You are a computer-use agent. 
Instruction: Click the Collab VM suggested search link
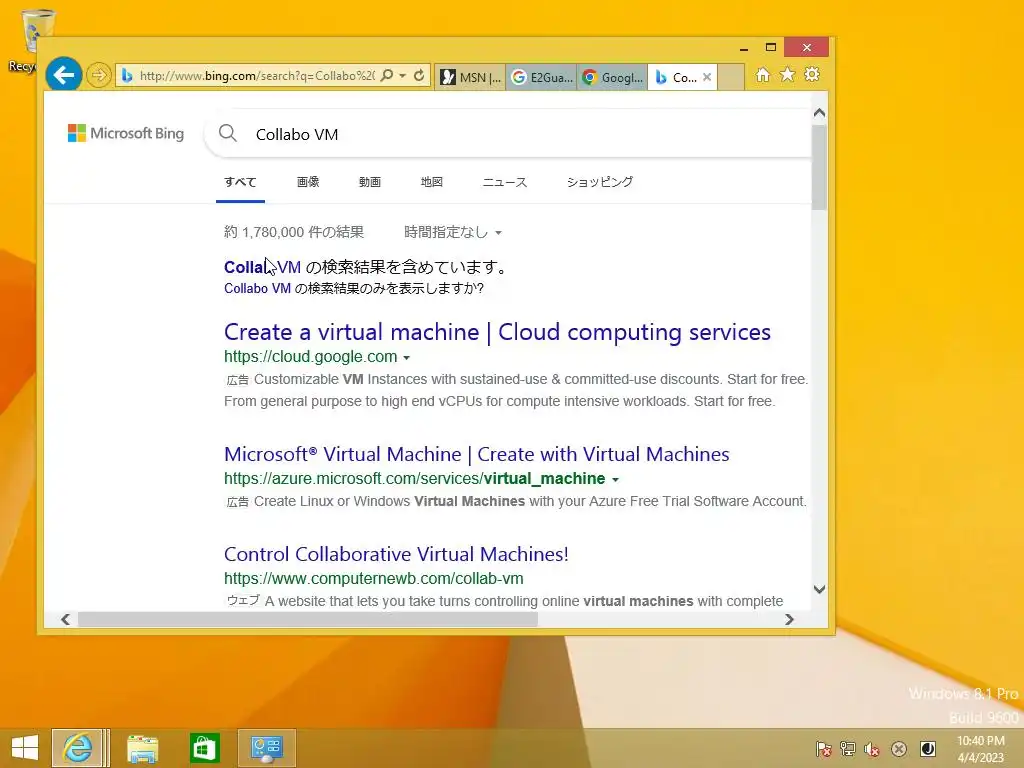coord(263,267)
